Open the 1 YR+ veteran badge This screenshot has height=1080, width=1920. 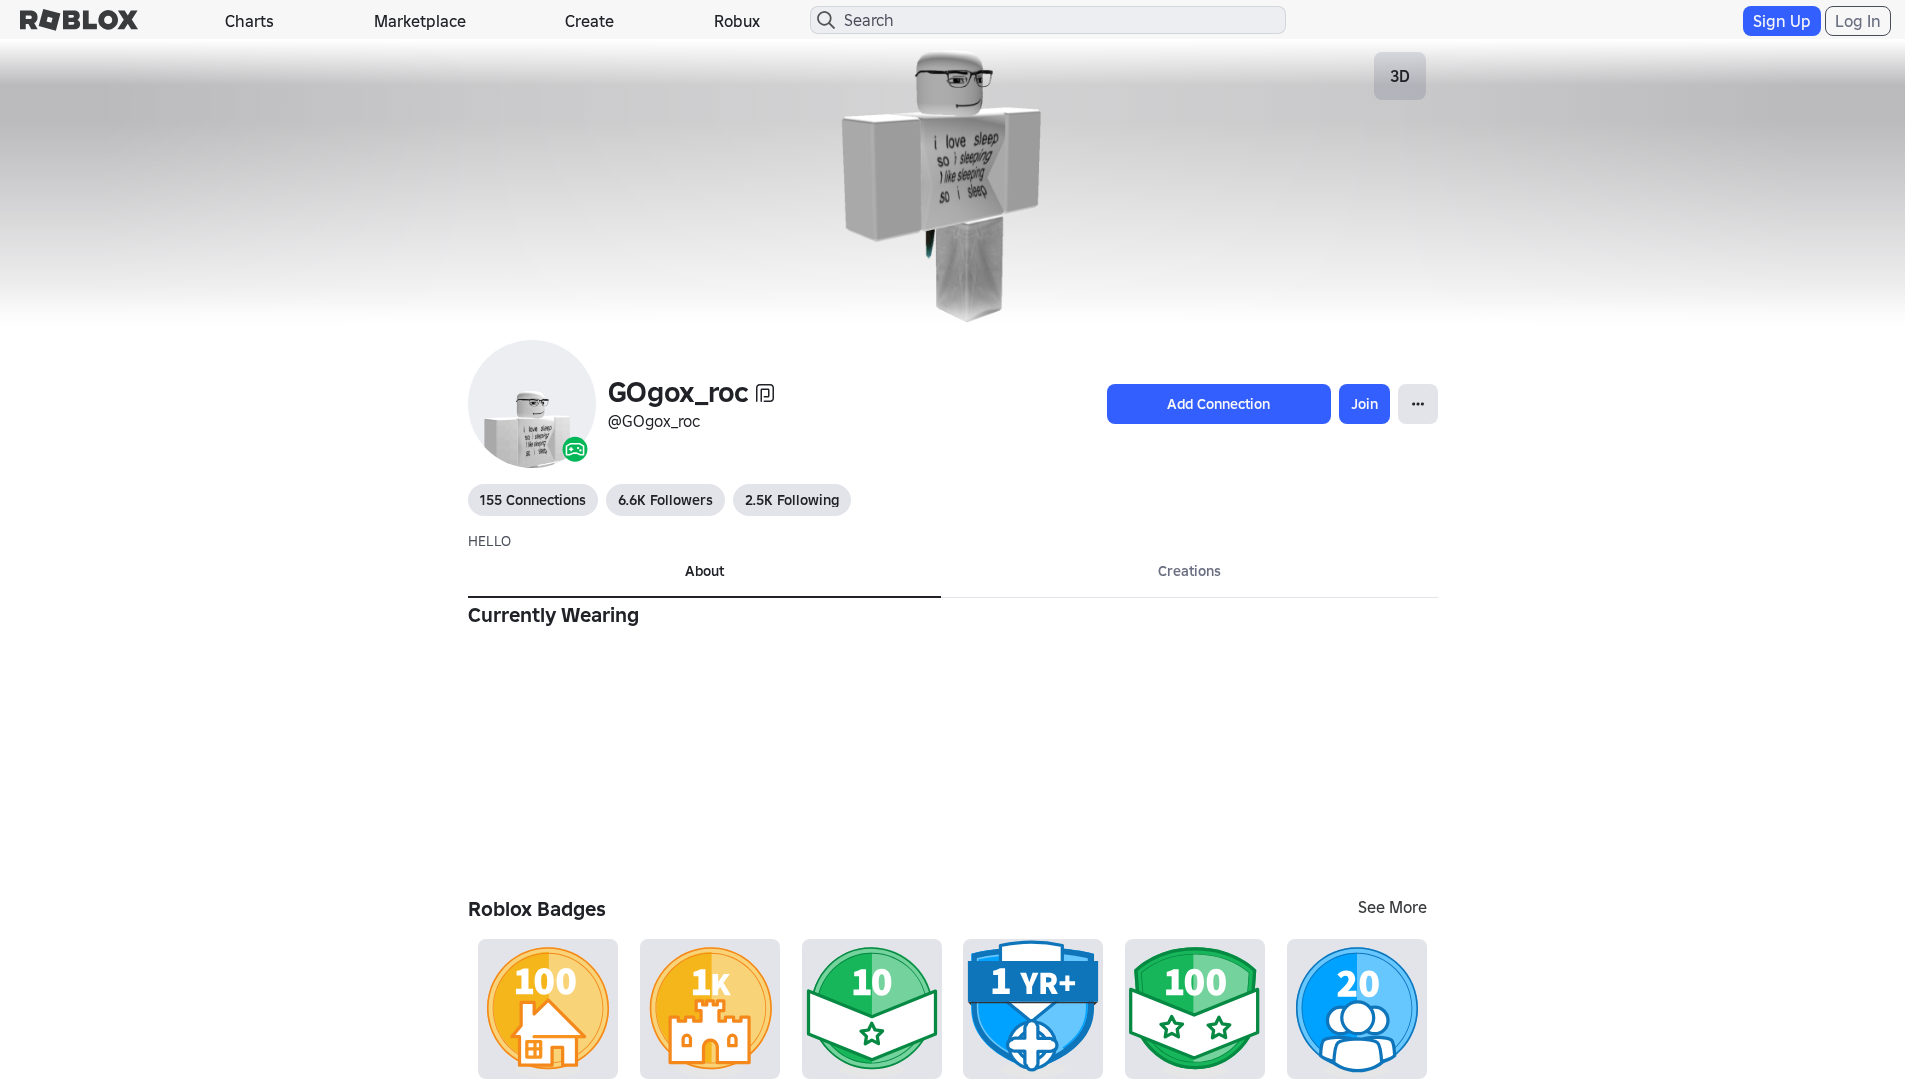[x=1033, y=1008]
